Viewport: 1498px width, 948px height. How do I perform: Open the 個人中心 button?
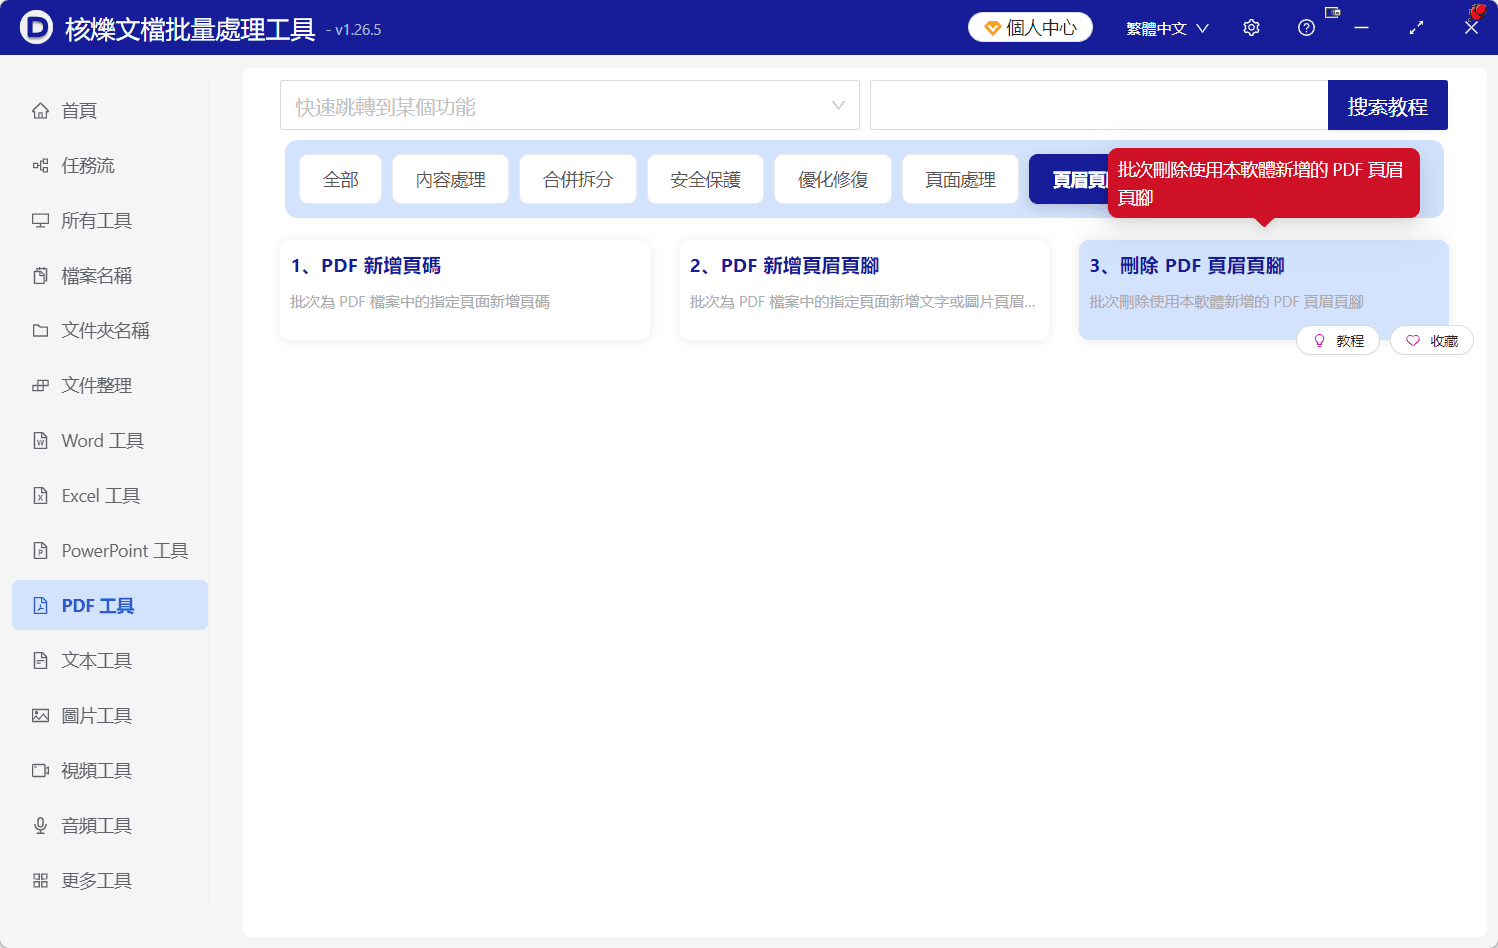click(x=1030, y=27)
